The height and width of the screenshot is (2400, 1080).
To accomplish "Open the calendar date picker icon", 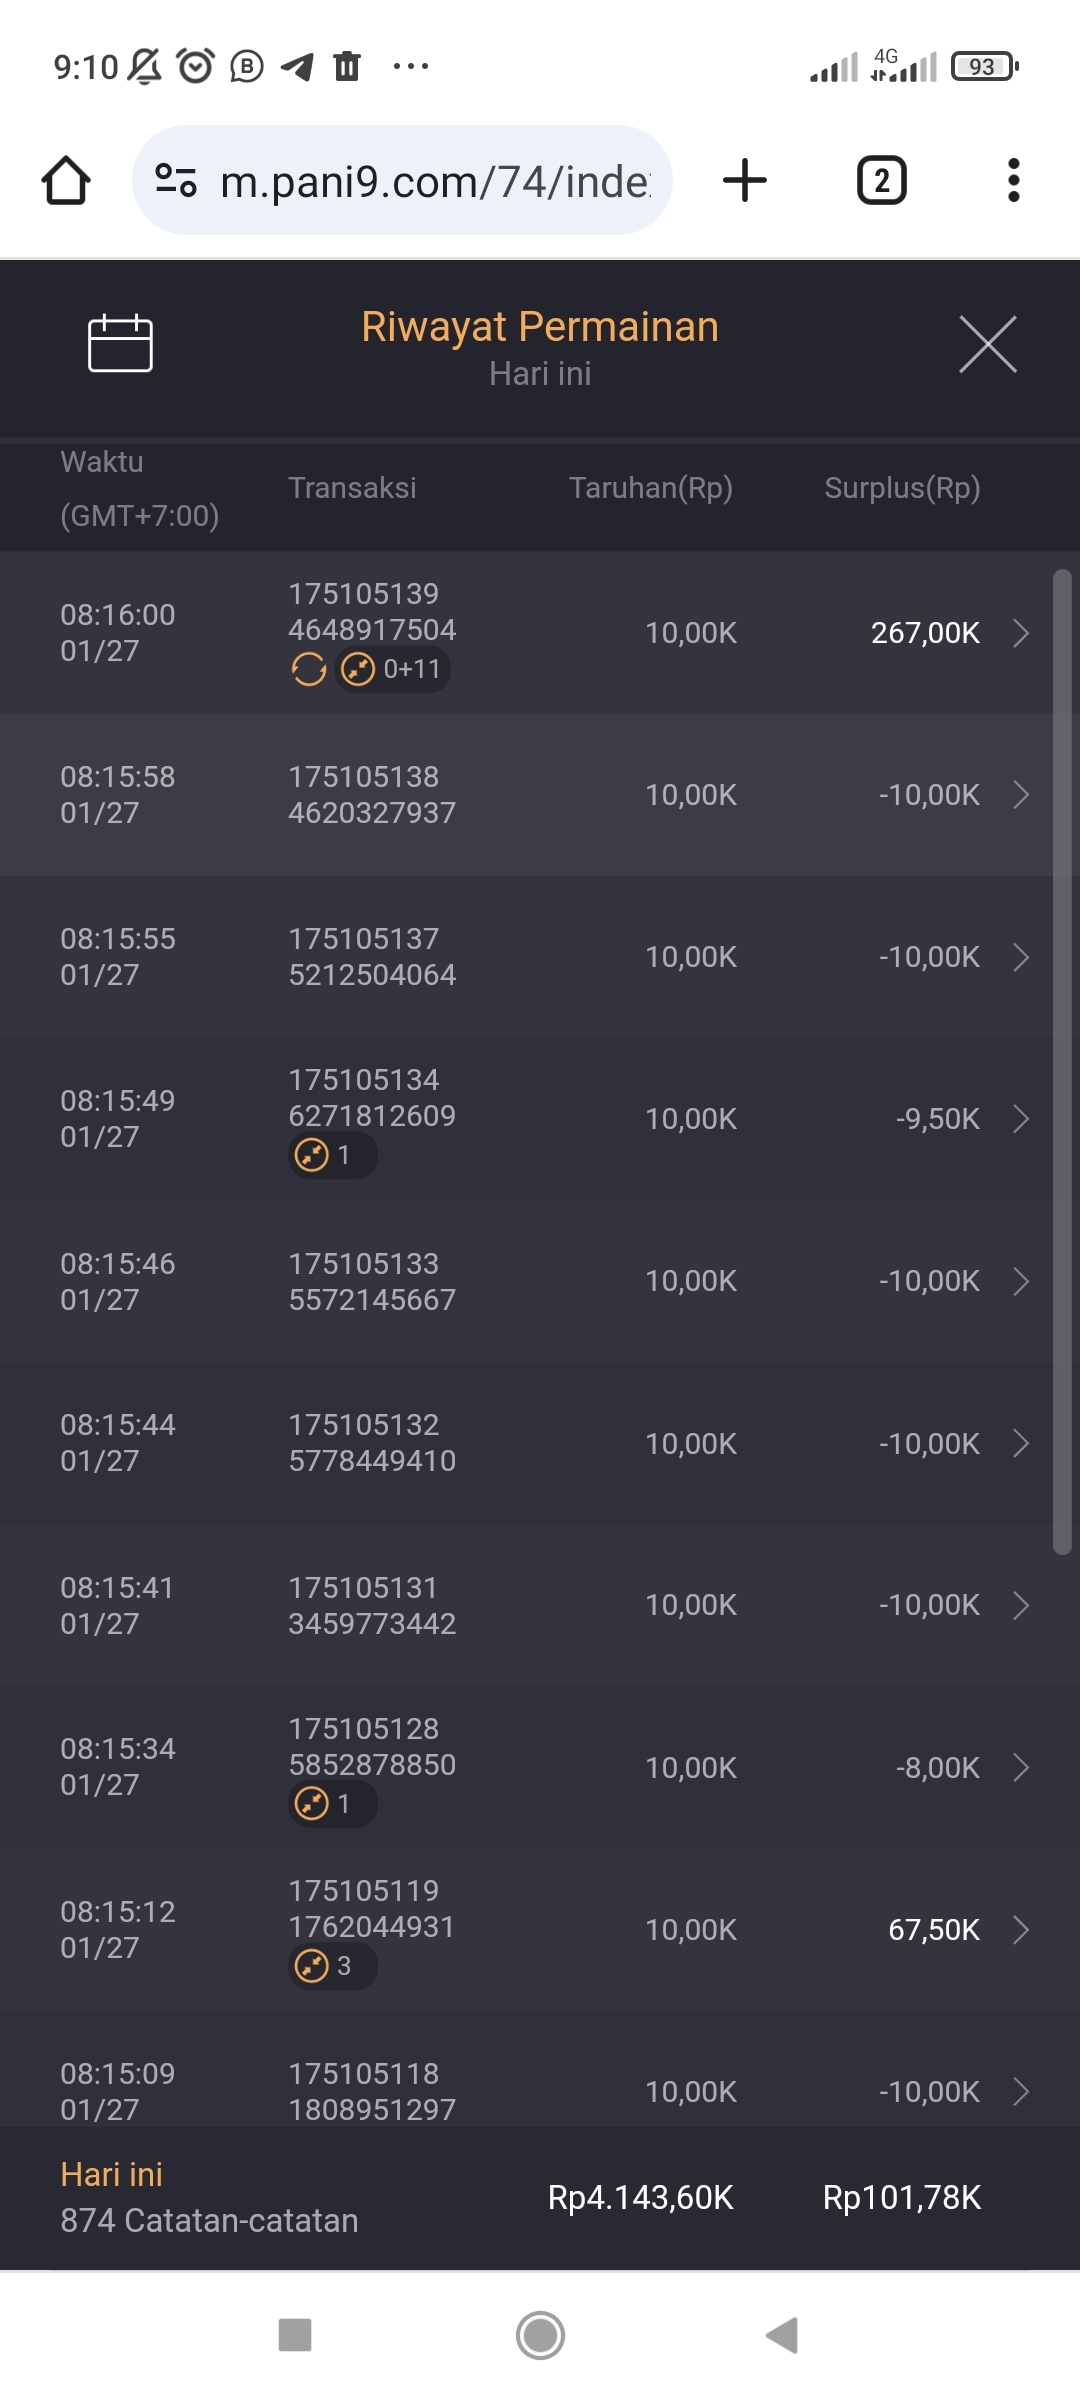I will point(120,343).
